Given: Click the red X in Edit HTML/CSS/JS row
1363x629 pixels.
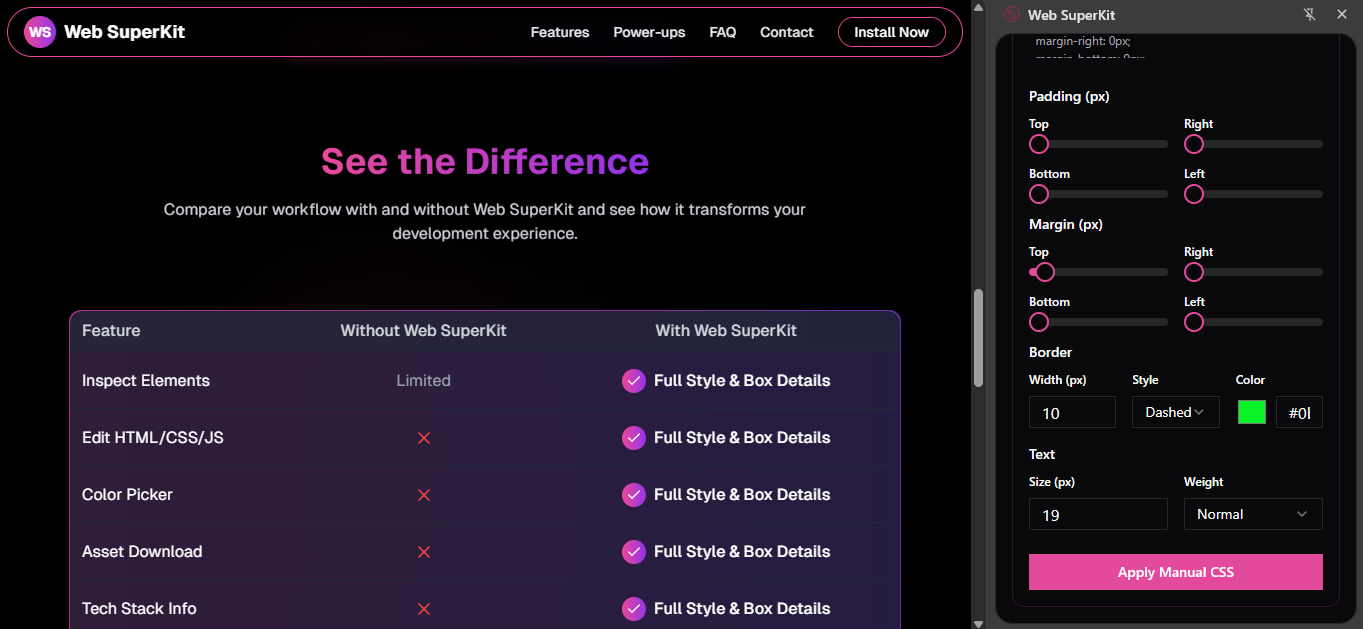Looking at the screenshot, I should click(423, 438).
